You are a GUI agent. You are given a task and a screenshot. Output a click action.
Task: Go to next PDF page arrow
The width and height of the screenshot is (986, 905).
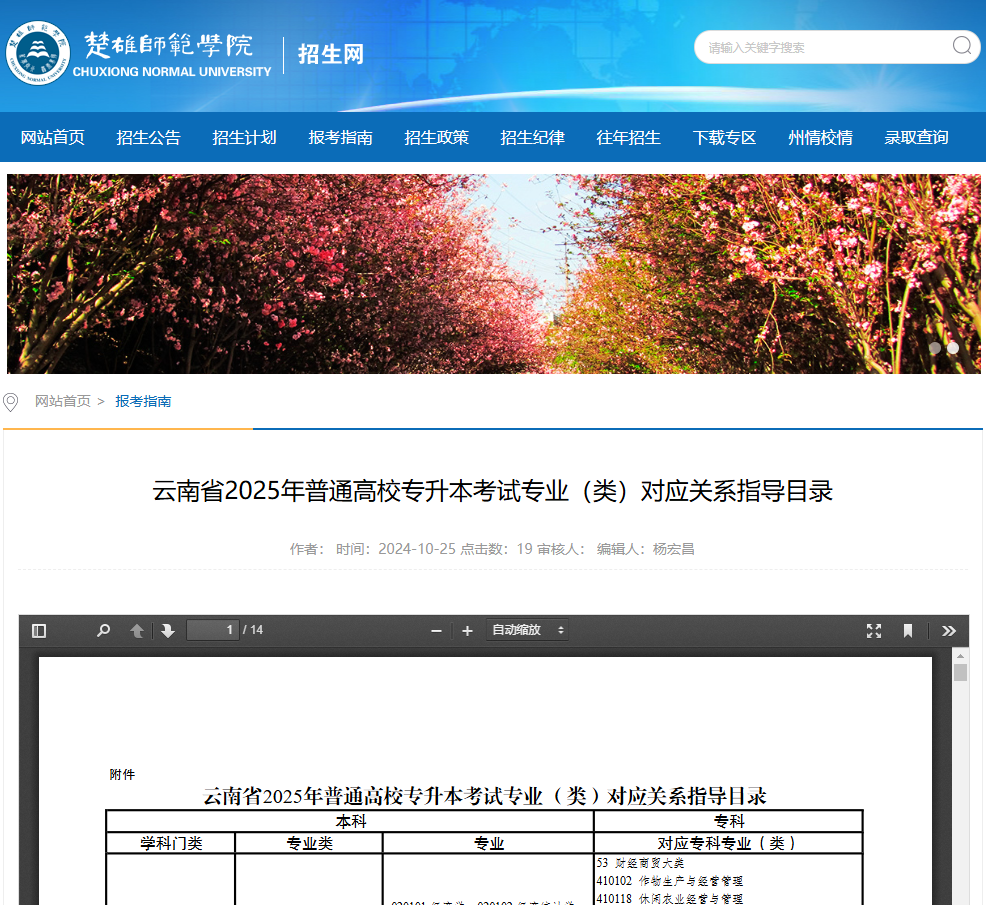pos(167,630)
